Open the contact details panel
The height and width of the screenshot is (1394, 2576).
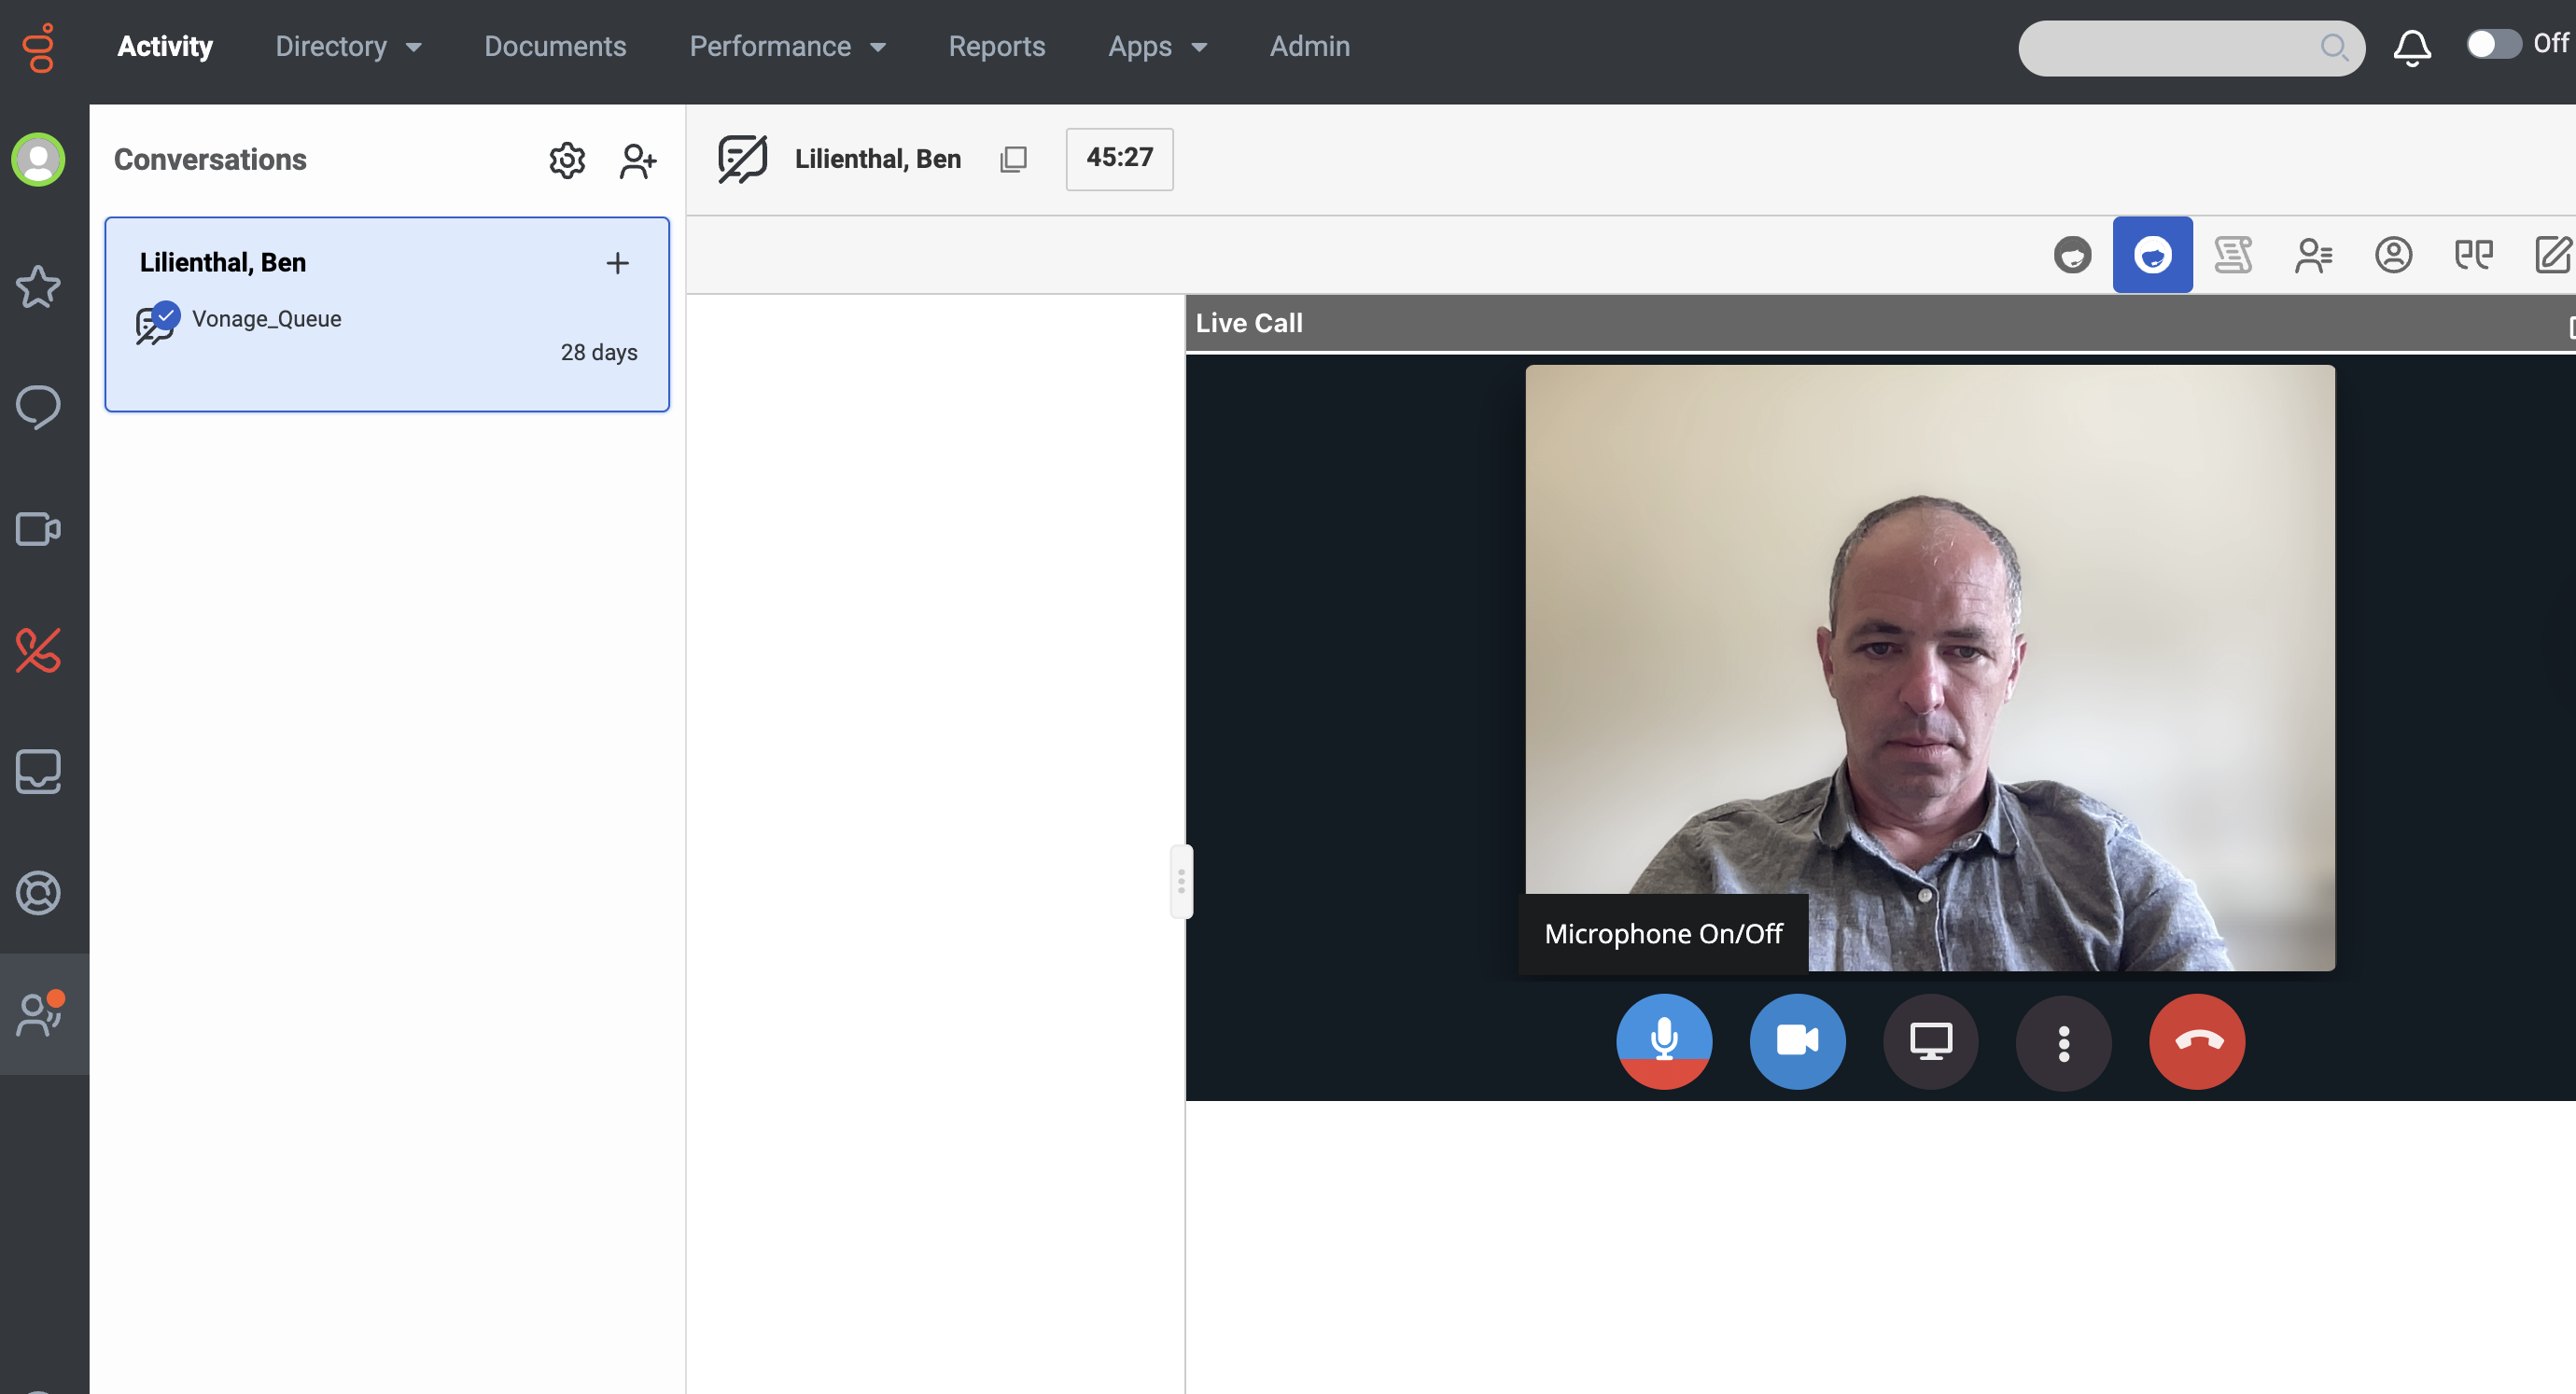pos(2394,255)
